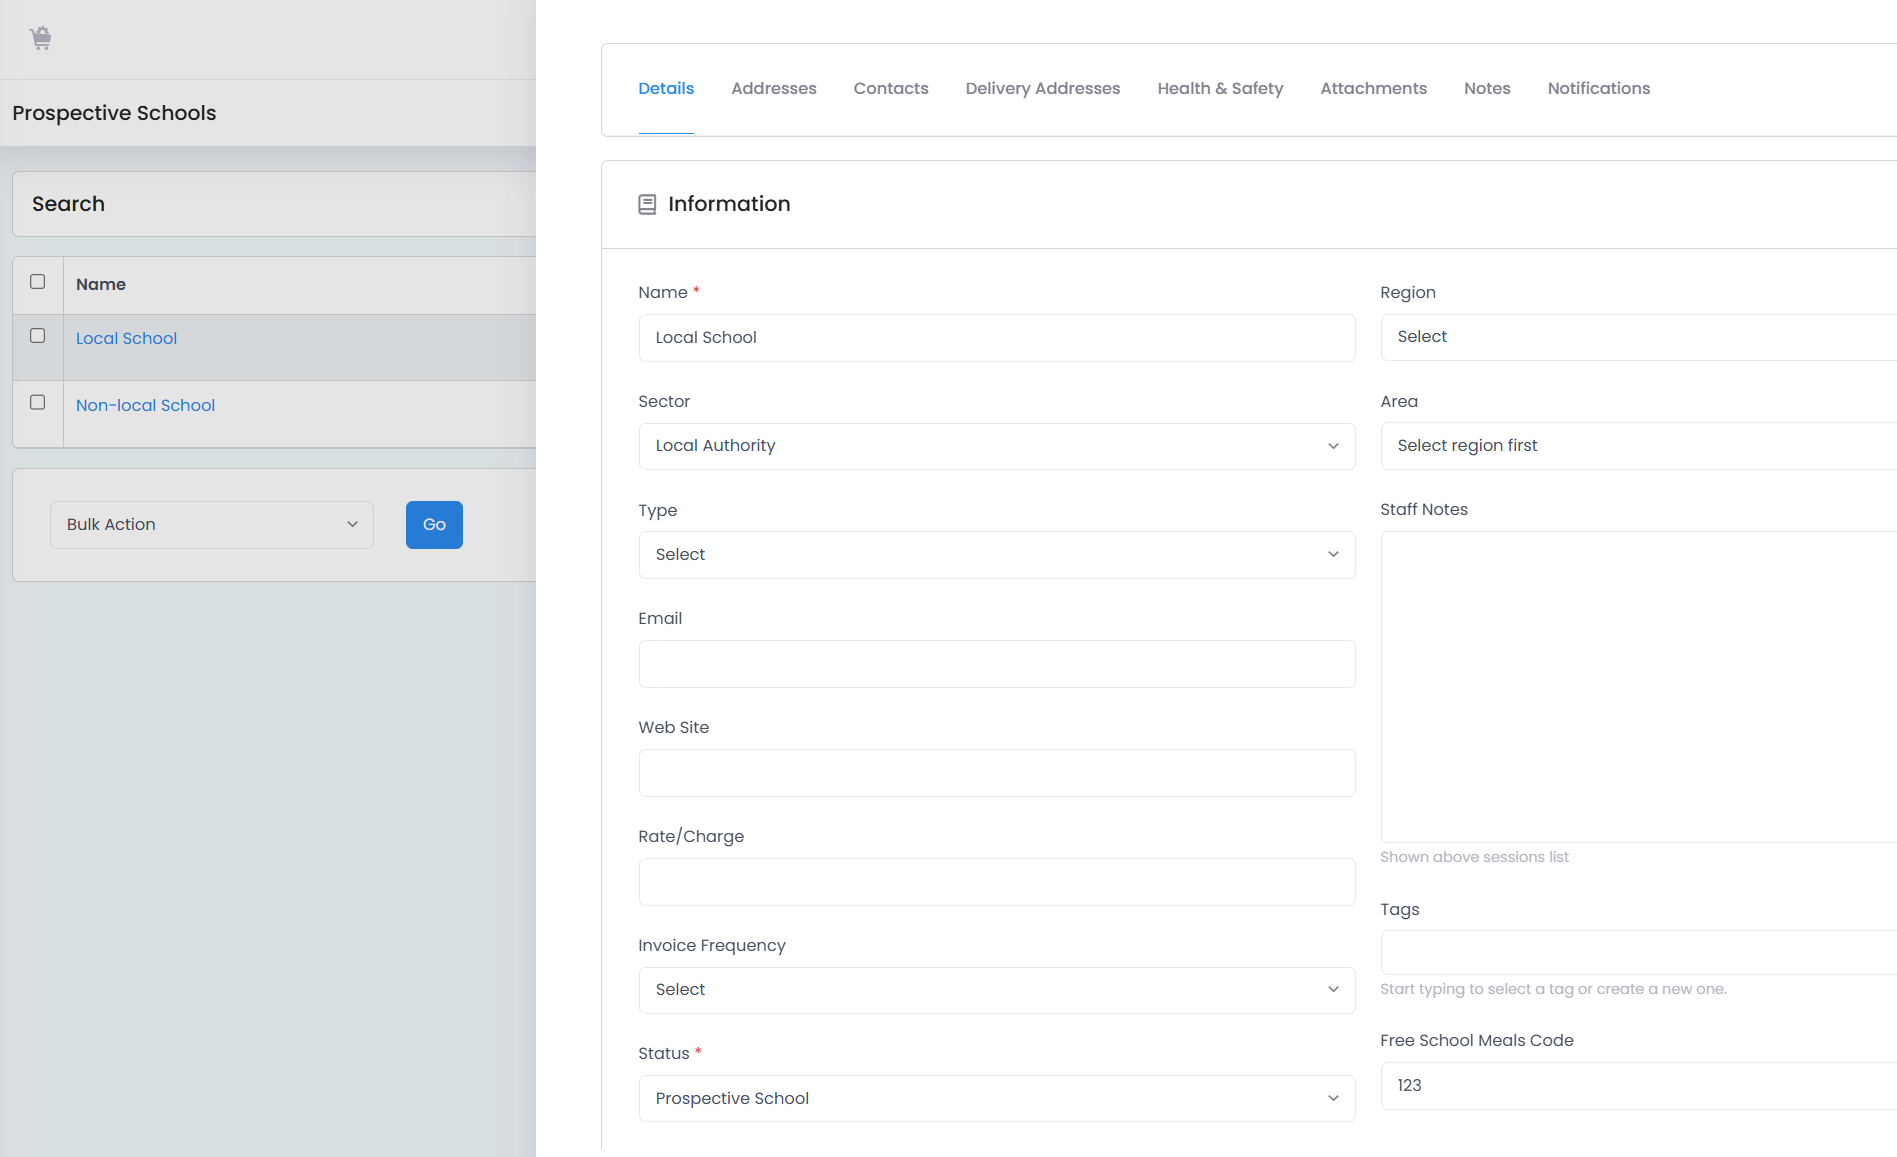Tick the select-all checkbox beside Name

(x=38, y=282)
